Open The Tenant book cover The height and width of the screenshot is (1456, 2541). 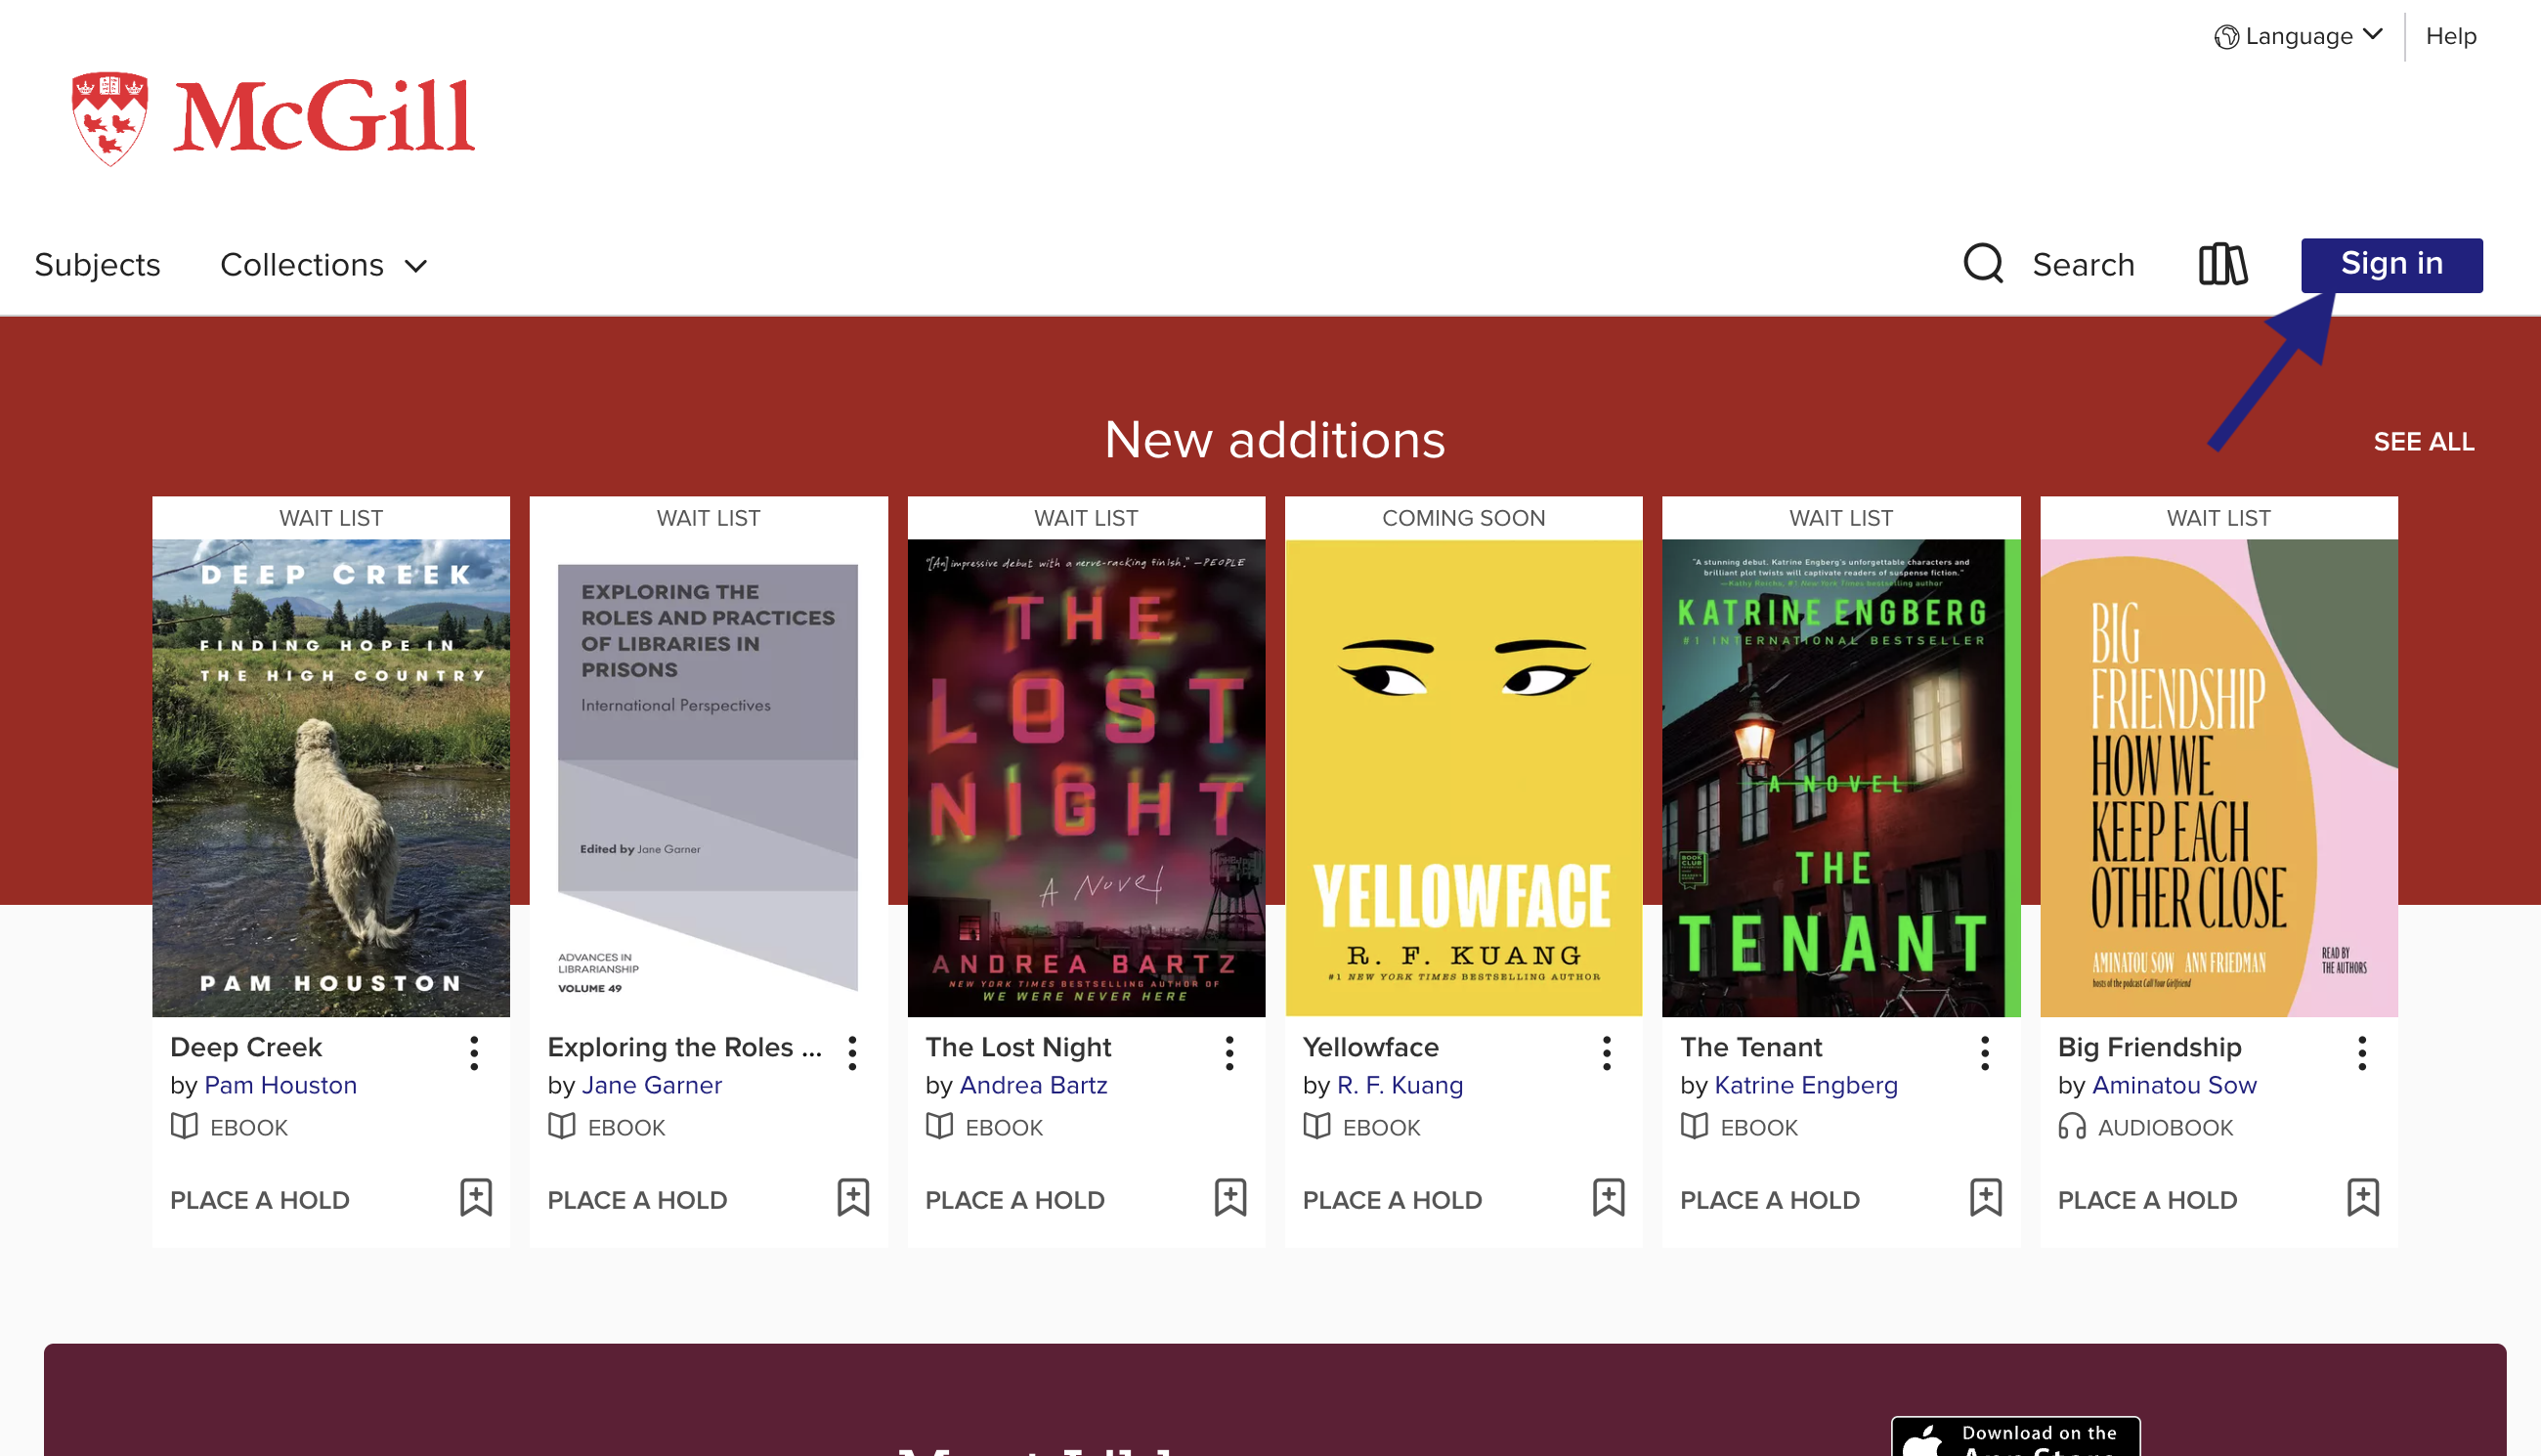point(1841,778)
